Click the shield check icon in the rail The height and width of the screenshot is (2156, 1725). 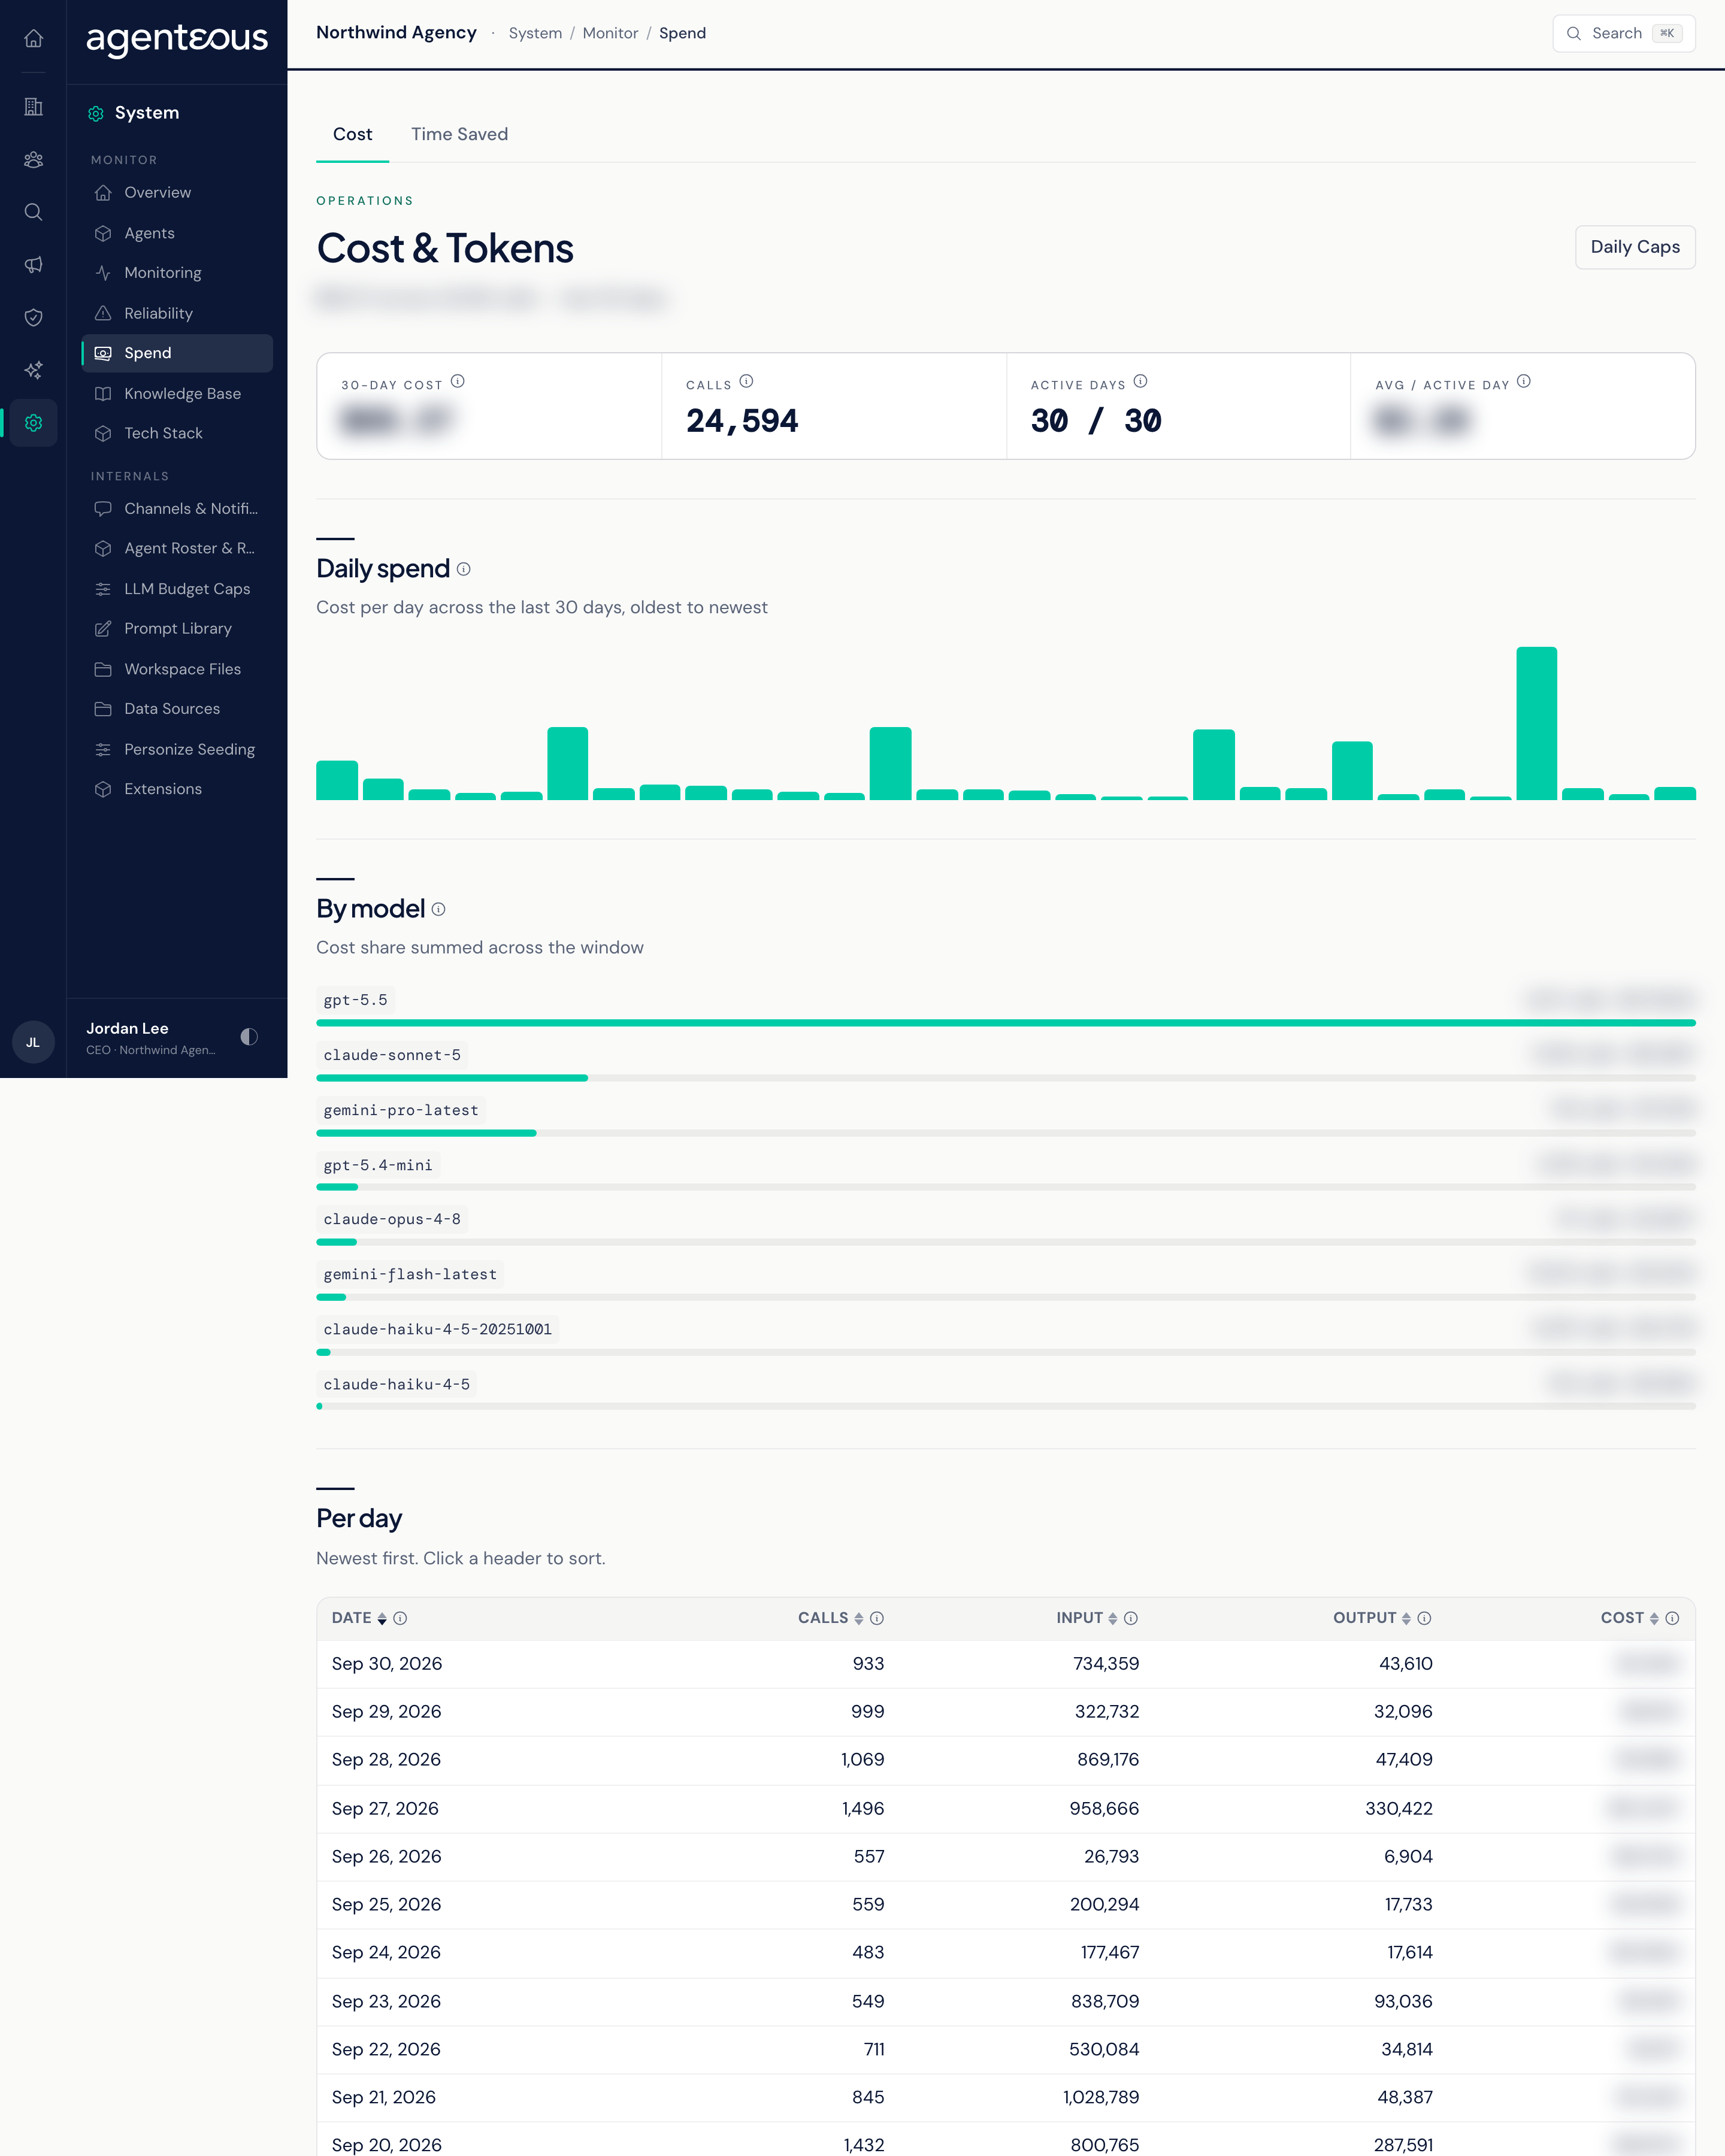pos(33,317)
